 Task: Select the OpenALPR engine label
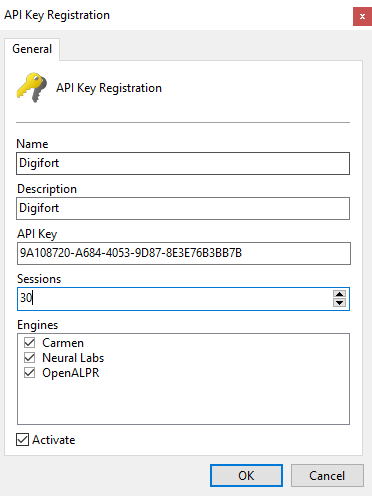tap(71, 373)
